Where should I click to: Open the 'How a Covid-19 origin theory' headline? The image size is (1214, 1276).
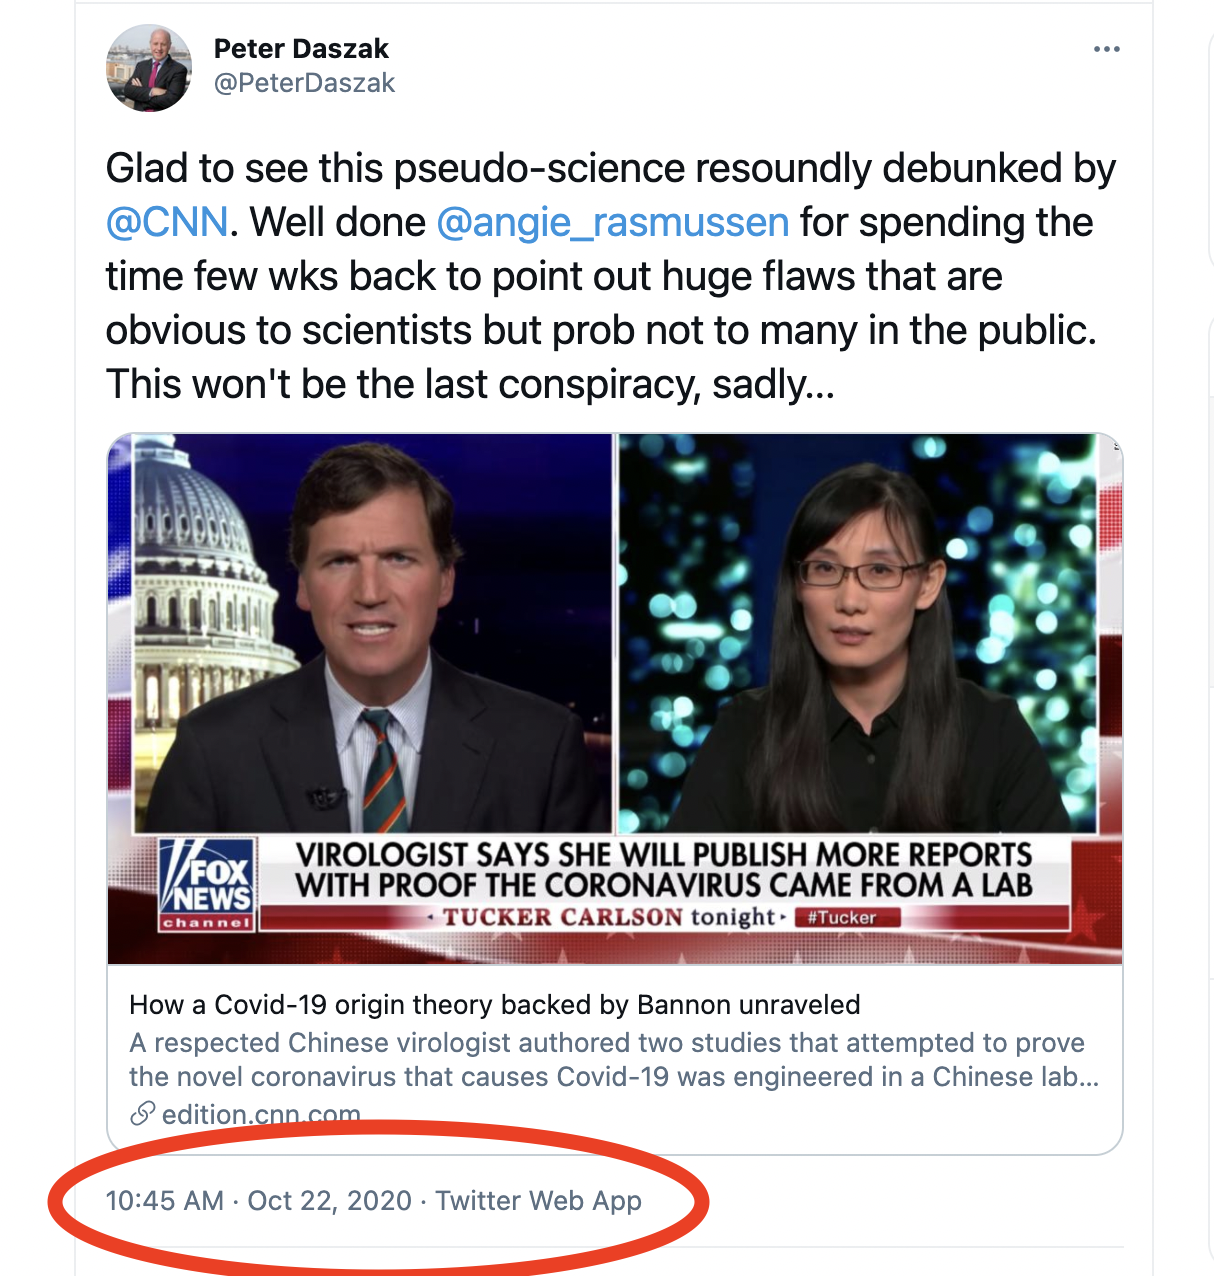click(495, 1004)
